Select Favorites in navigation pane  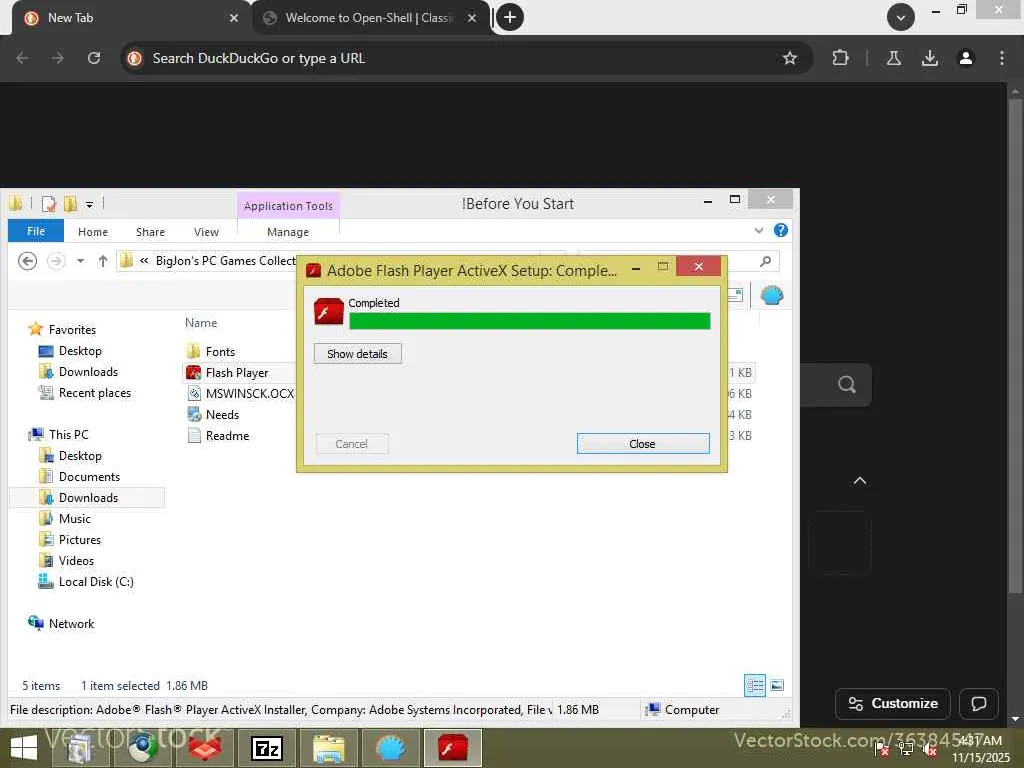click(x=72, y=329)
